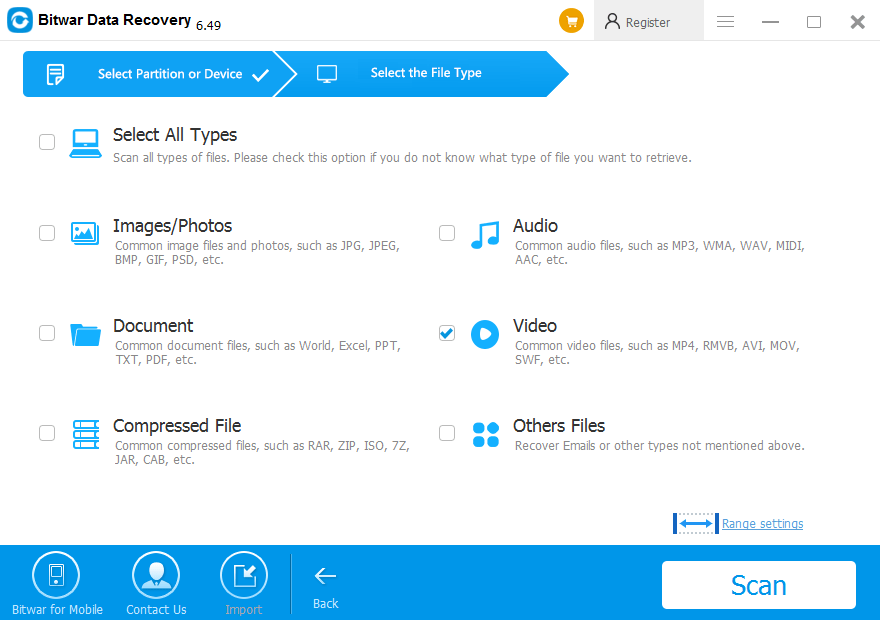Click the 'Recover Emails or other types' description
The width and height of the screenshot is (880, 620).
pyautogui.click(x=659, y=446)
